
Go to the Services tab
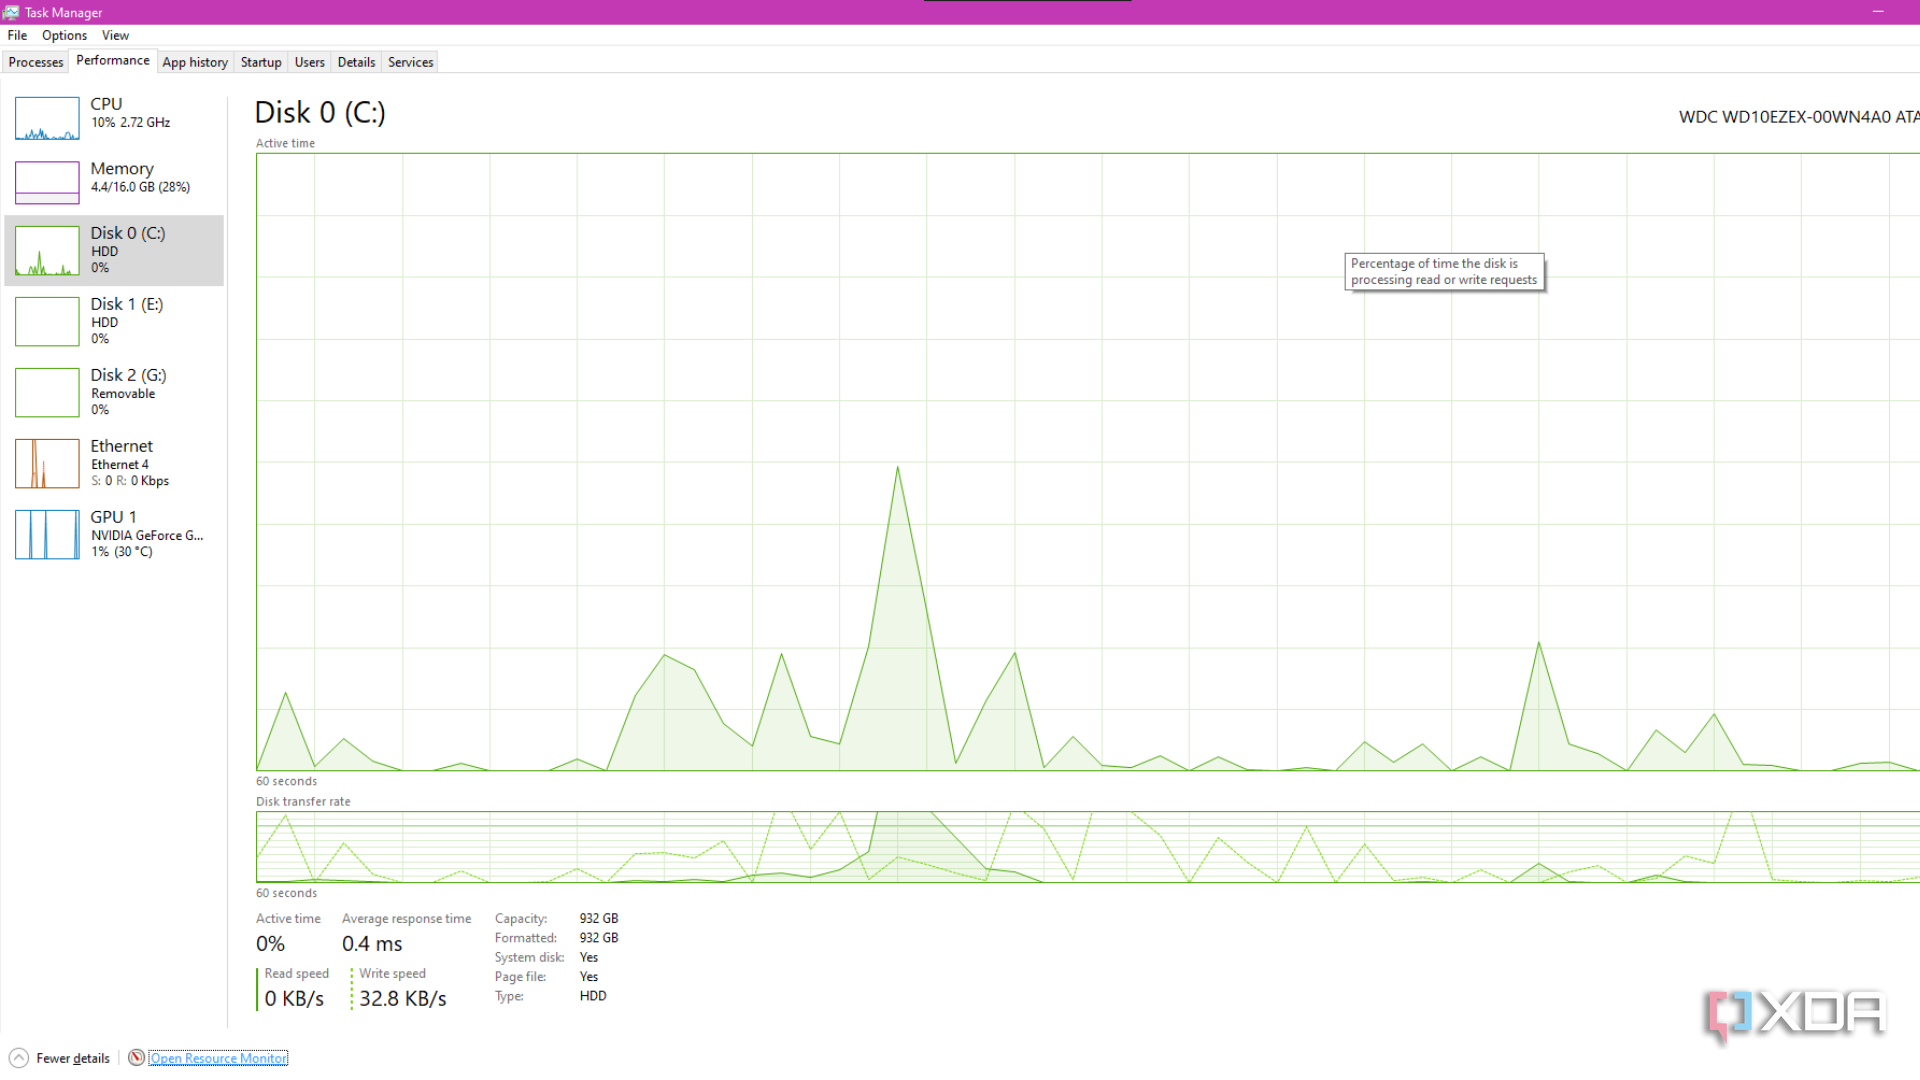[x=410, y=62]
